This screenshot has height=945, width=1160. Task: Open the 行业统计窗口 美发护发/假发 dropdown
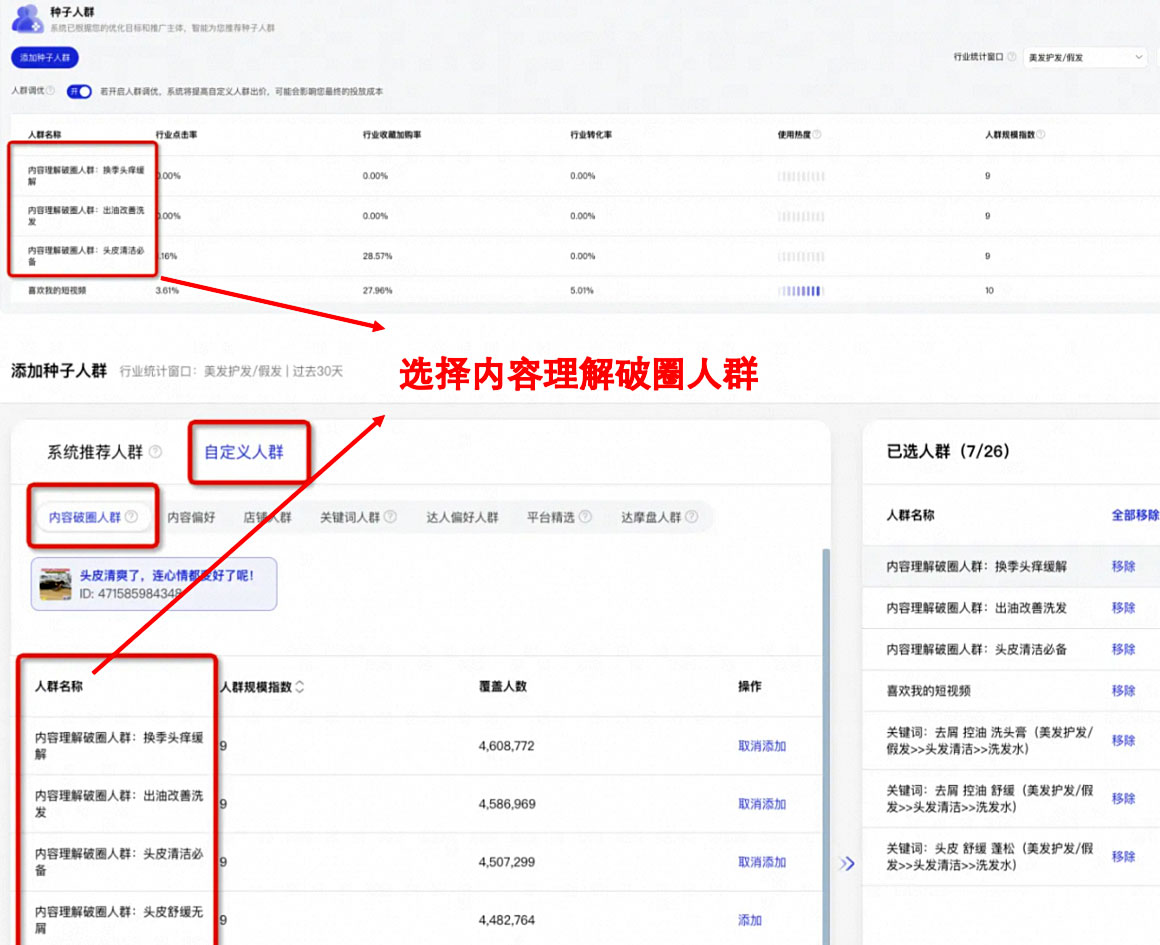1085,57
